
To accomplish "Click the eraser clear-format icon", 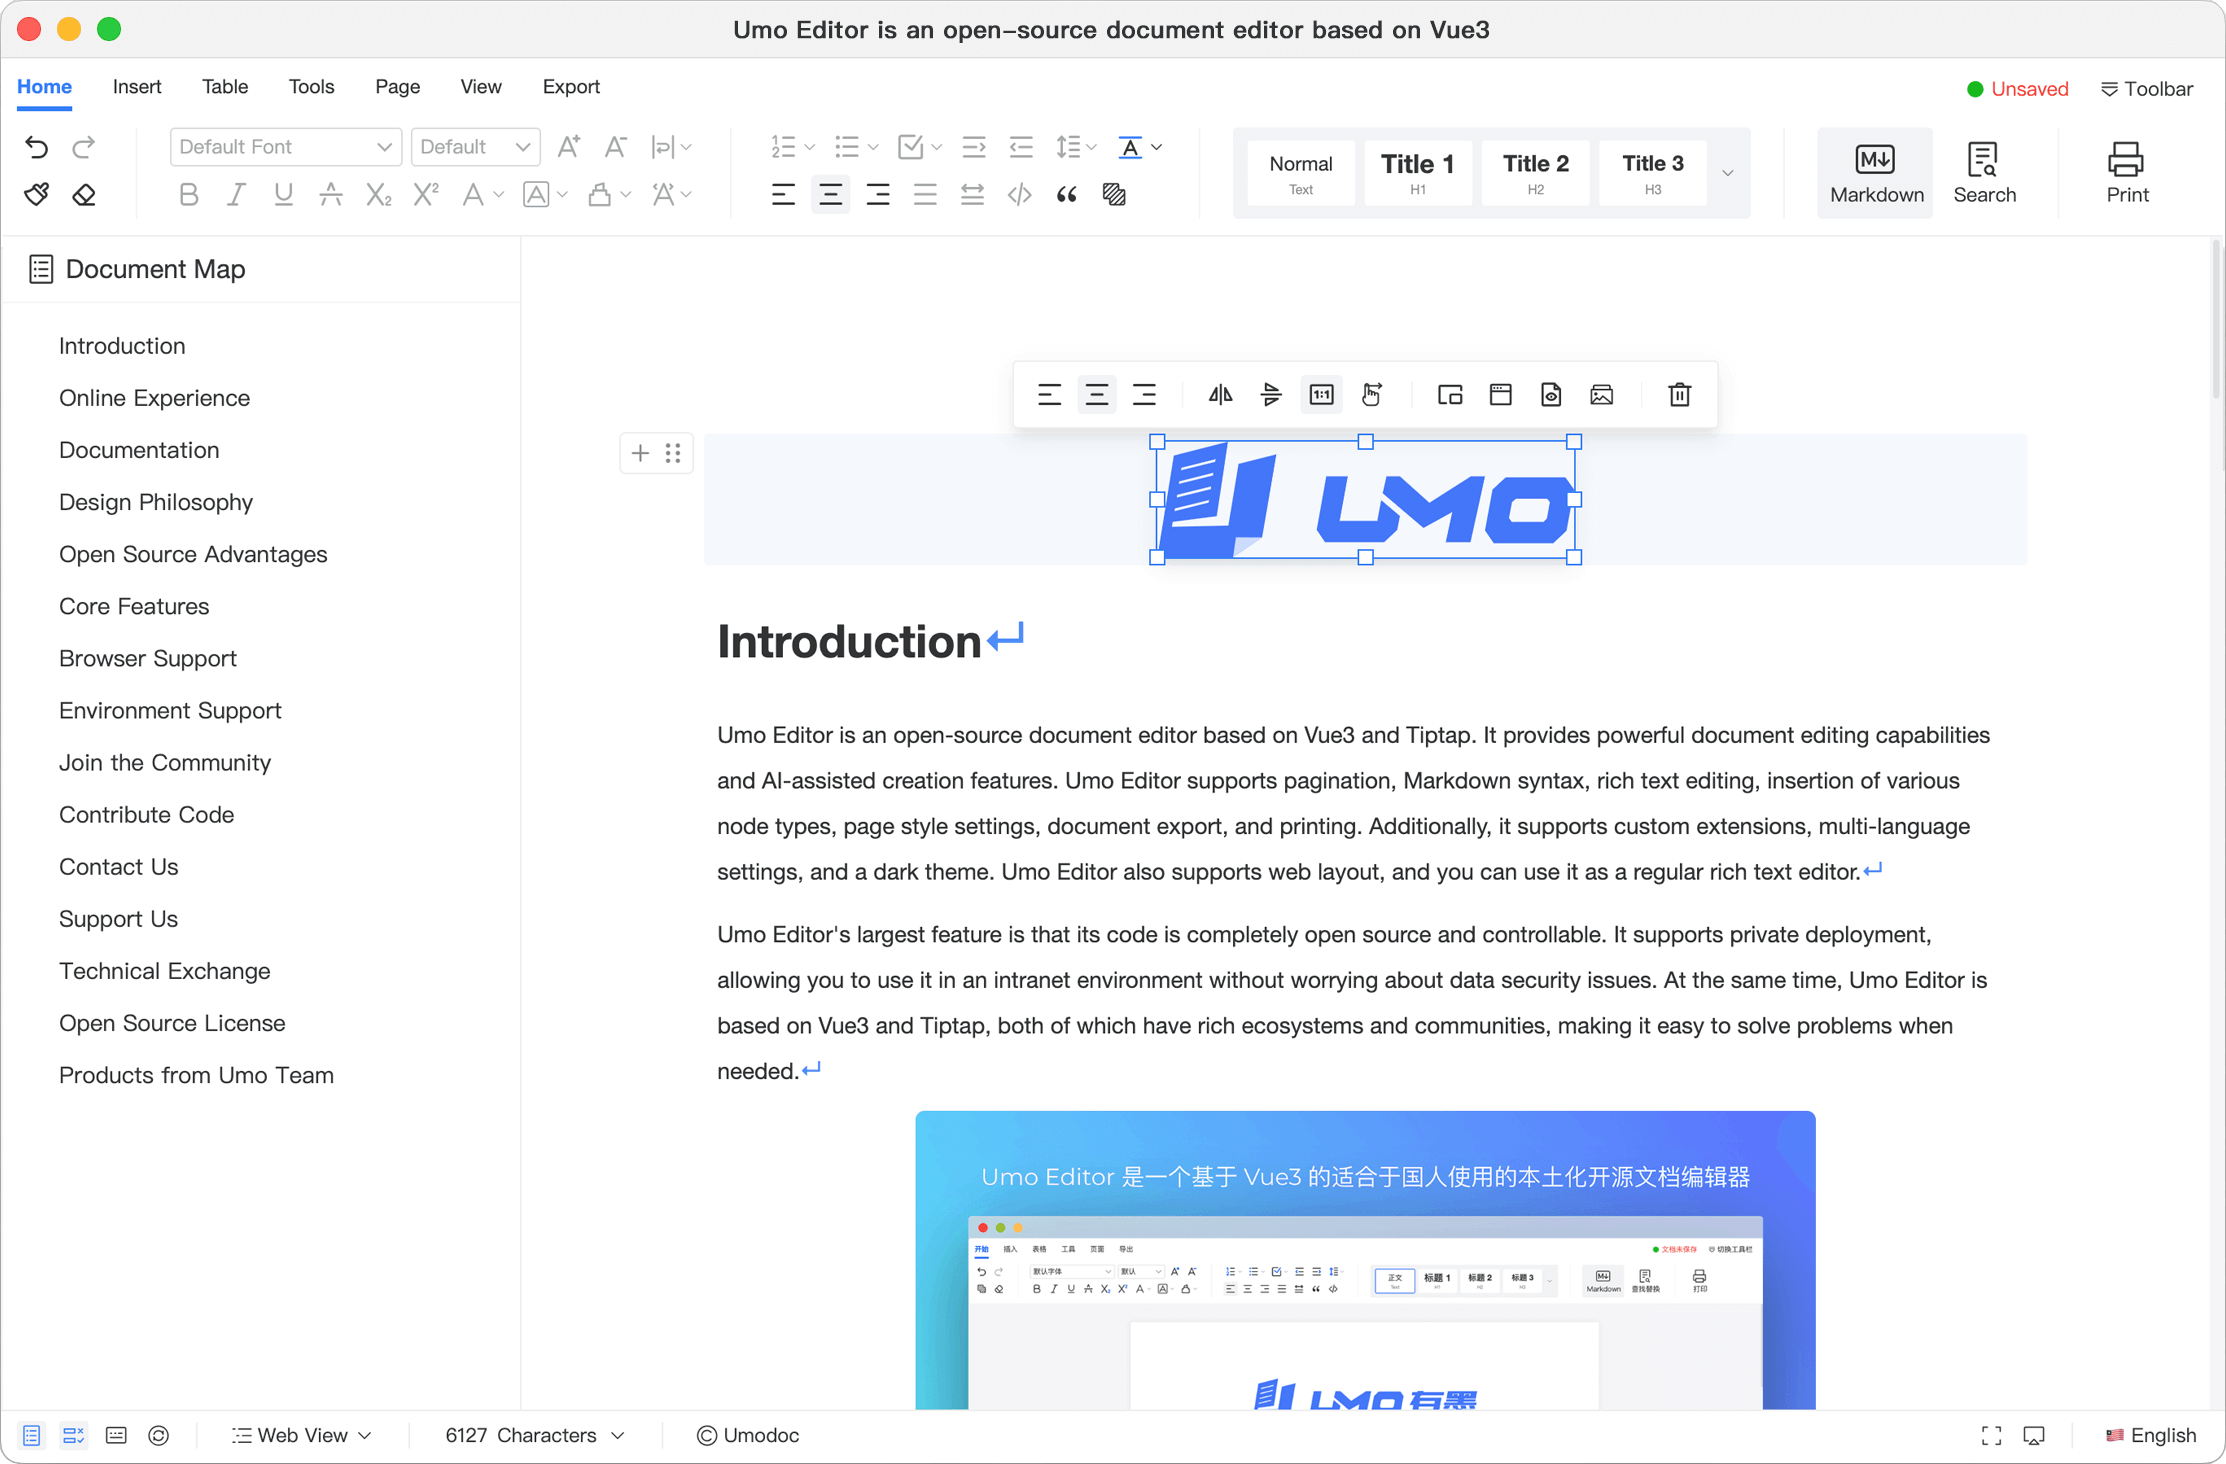I will (x=84, y=194).
